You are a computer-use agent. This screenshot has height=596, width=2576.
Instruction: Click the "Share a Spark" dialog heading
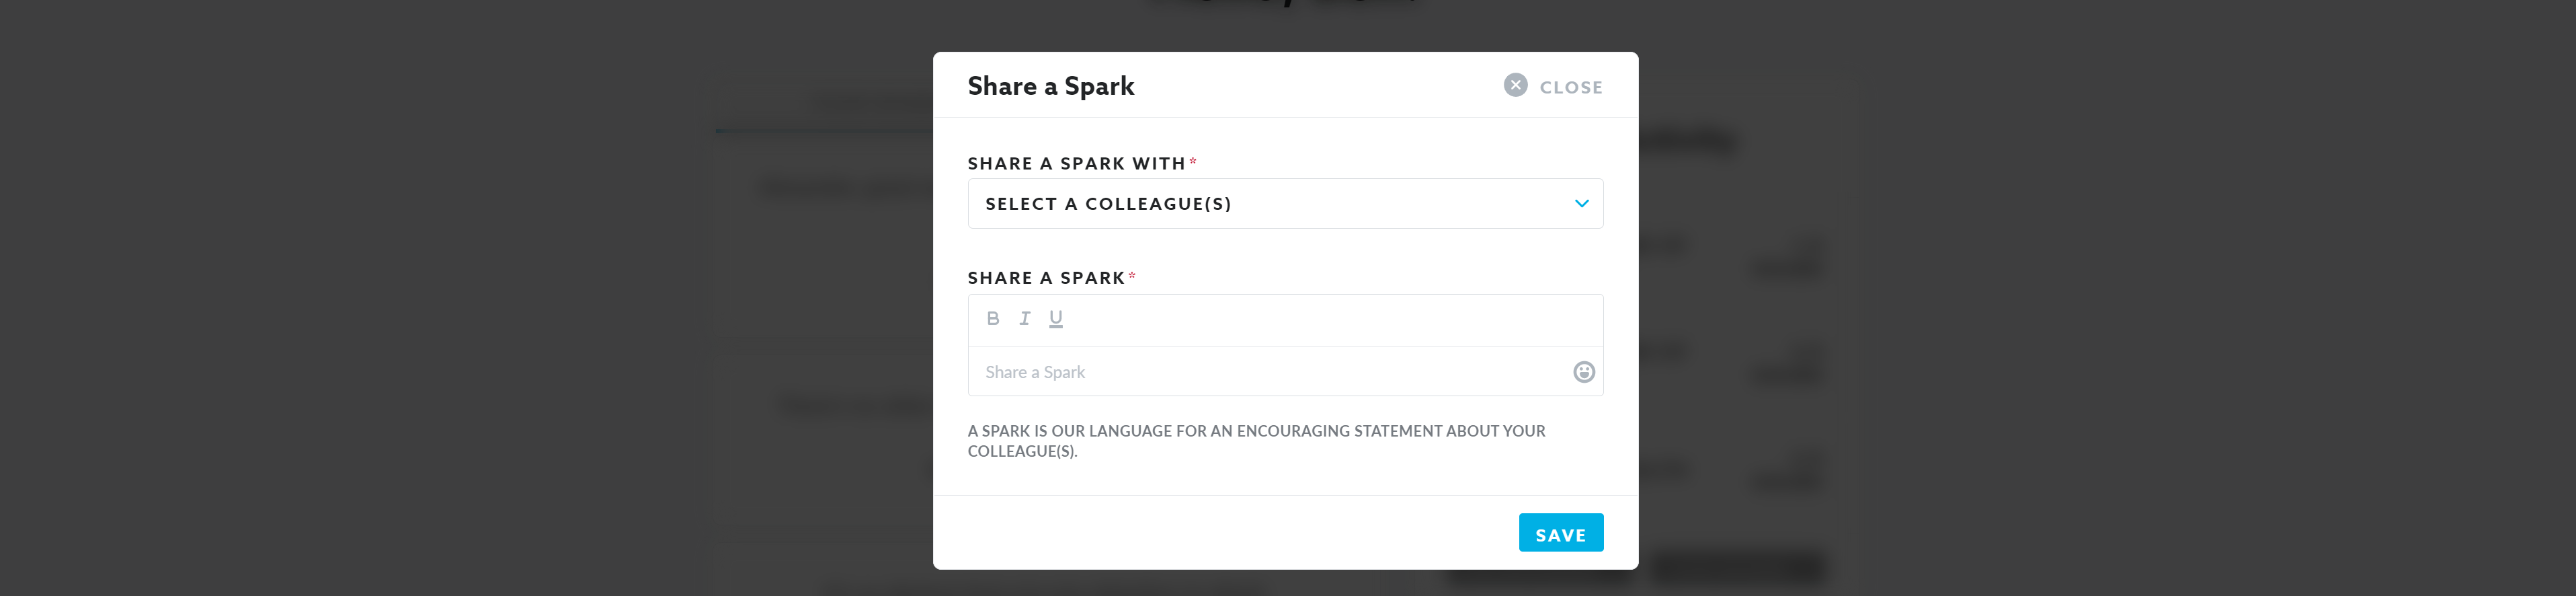[1050, 86]
